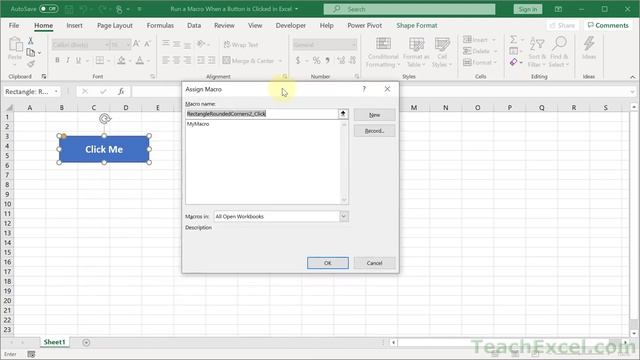This screenshot has width=640, height=360.
Task: Toggle Bold formatting
Action: pos(57,60)
